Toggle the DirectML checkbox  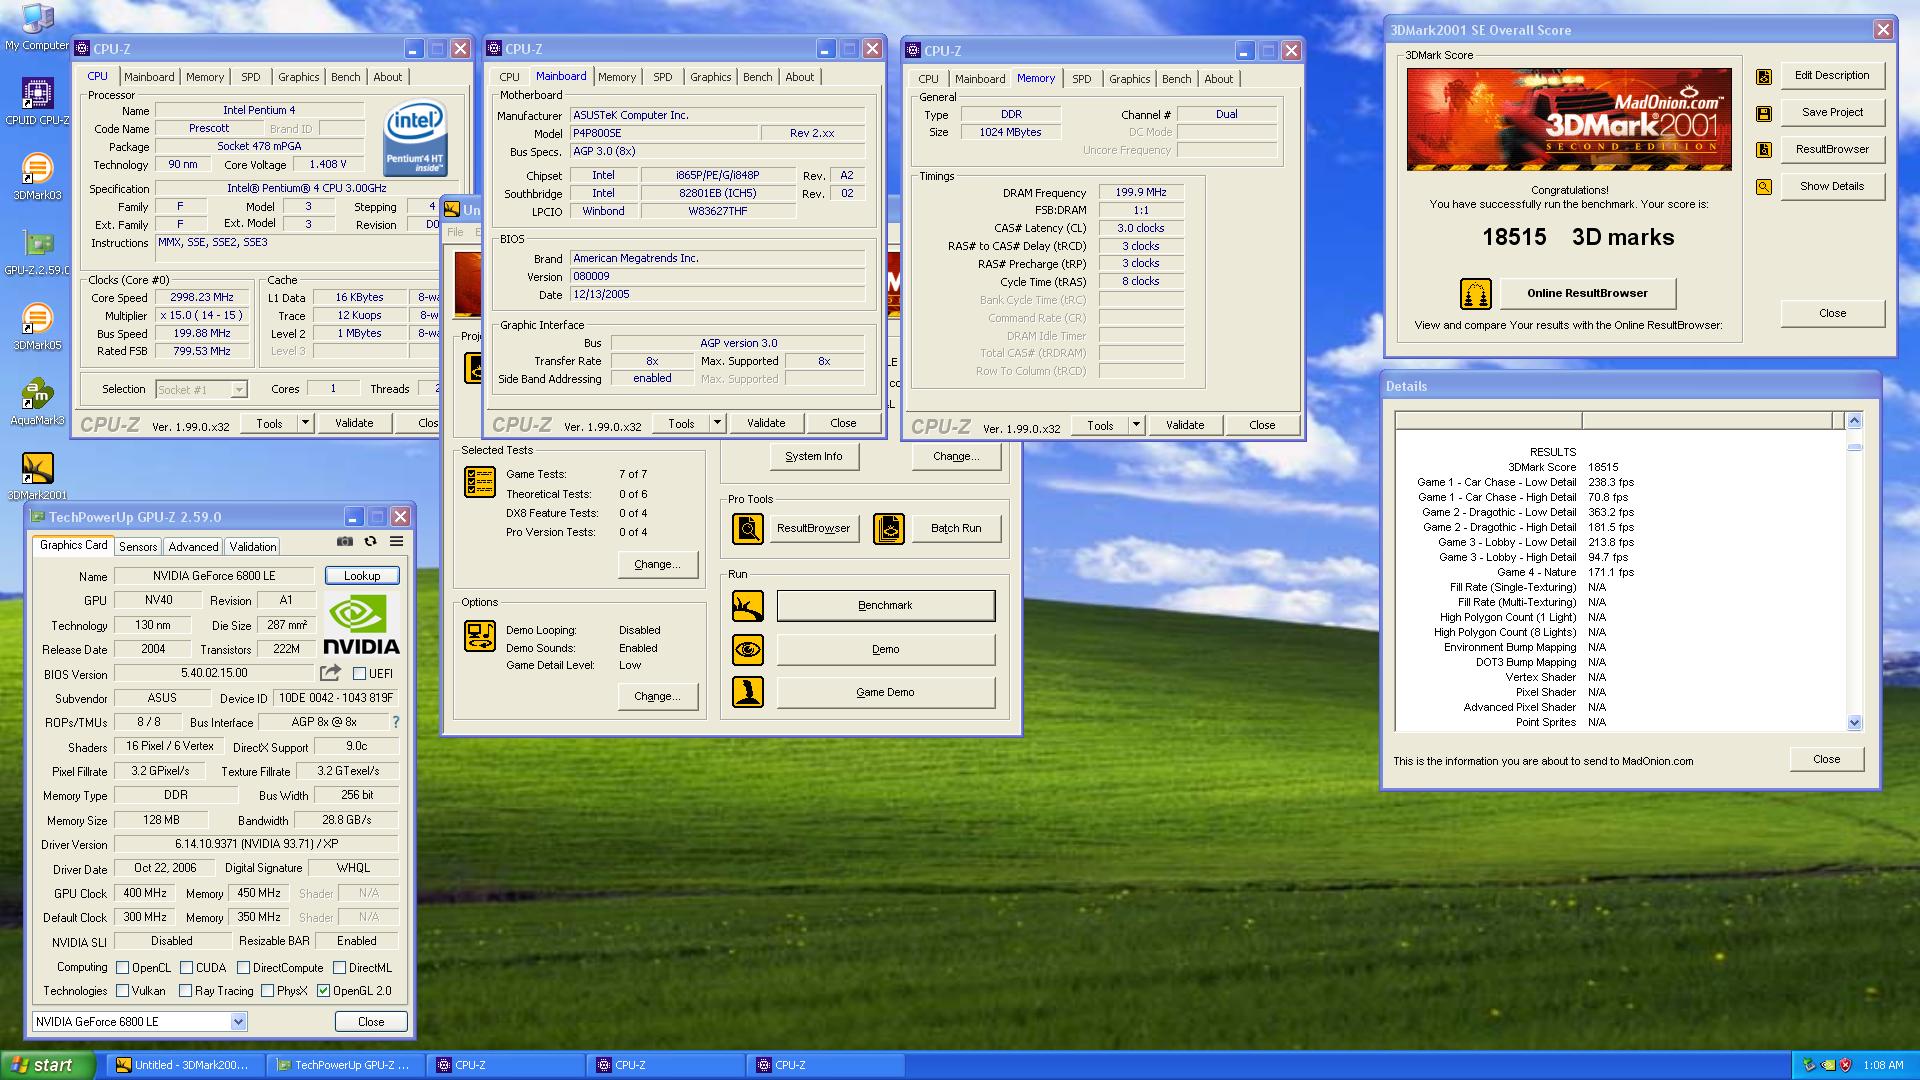339,967
